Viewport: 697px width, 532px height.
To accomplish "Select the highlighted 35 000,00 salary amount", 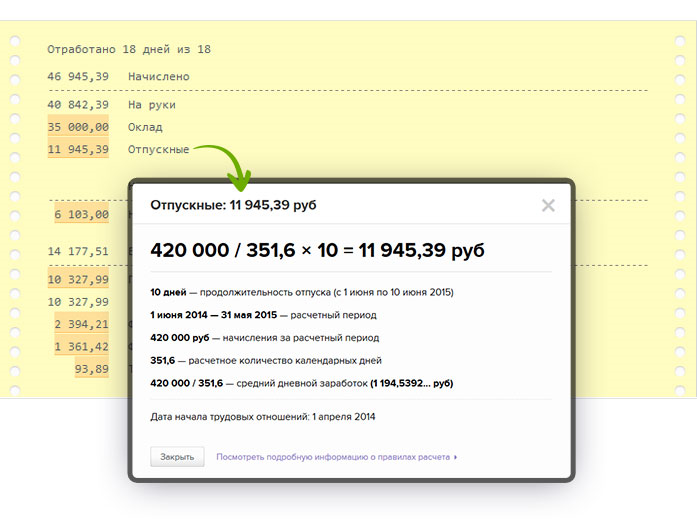I will [x=78, y=127].
